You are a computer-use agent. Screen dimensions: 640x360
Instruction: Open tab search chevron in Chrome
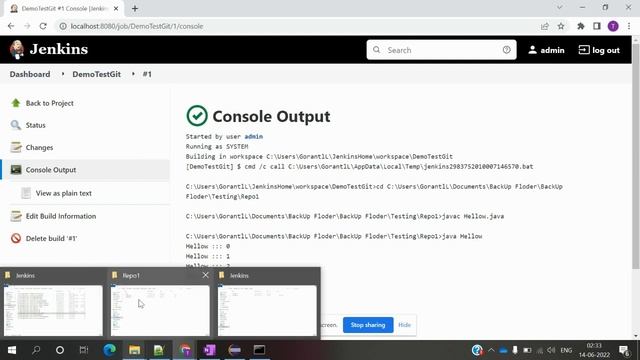(560, 7)
